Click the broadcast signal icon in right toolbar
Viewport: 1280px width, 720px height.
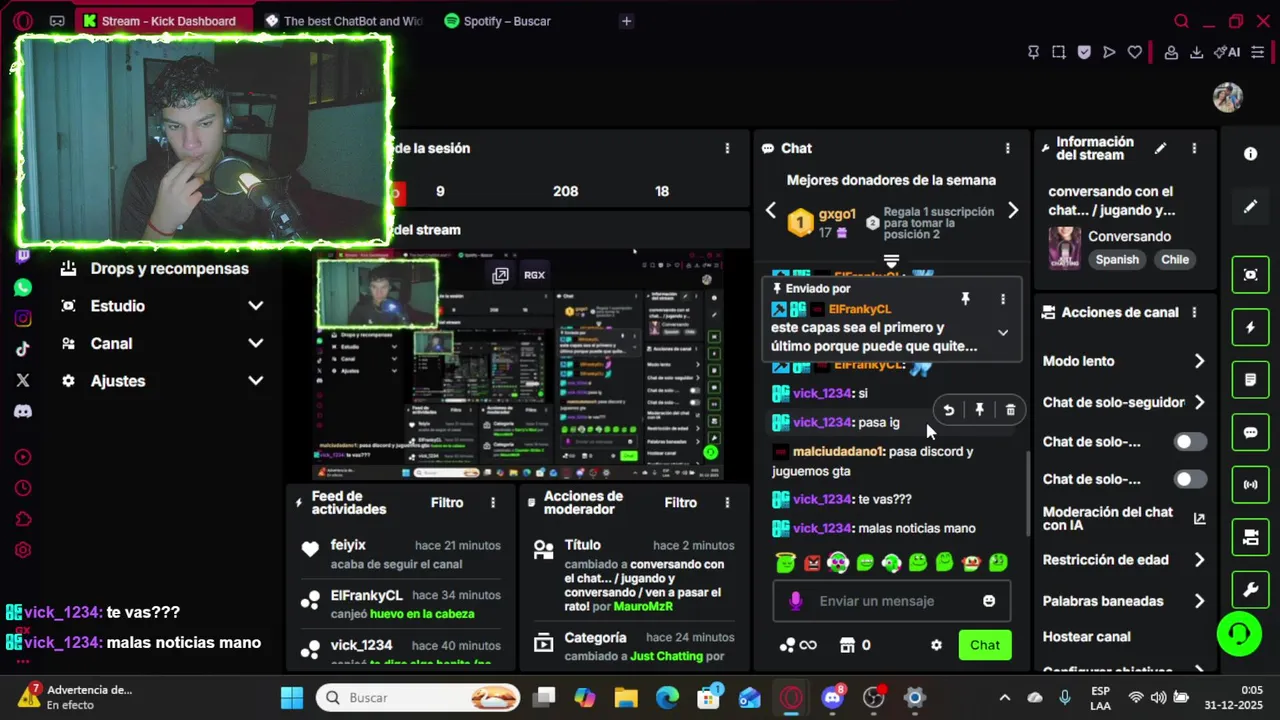click(1250, 485)
